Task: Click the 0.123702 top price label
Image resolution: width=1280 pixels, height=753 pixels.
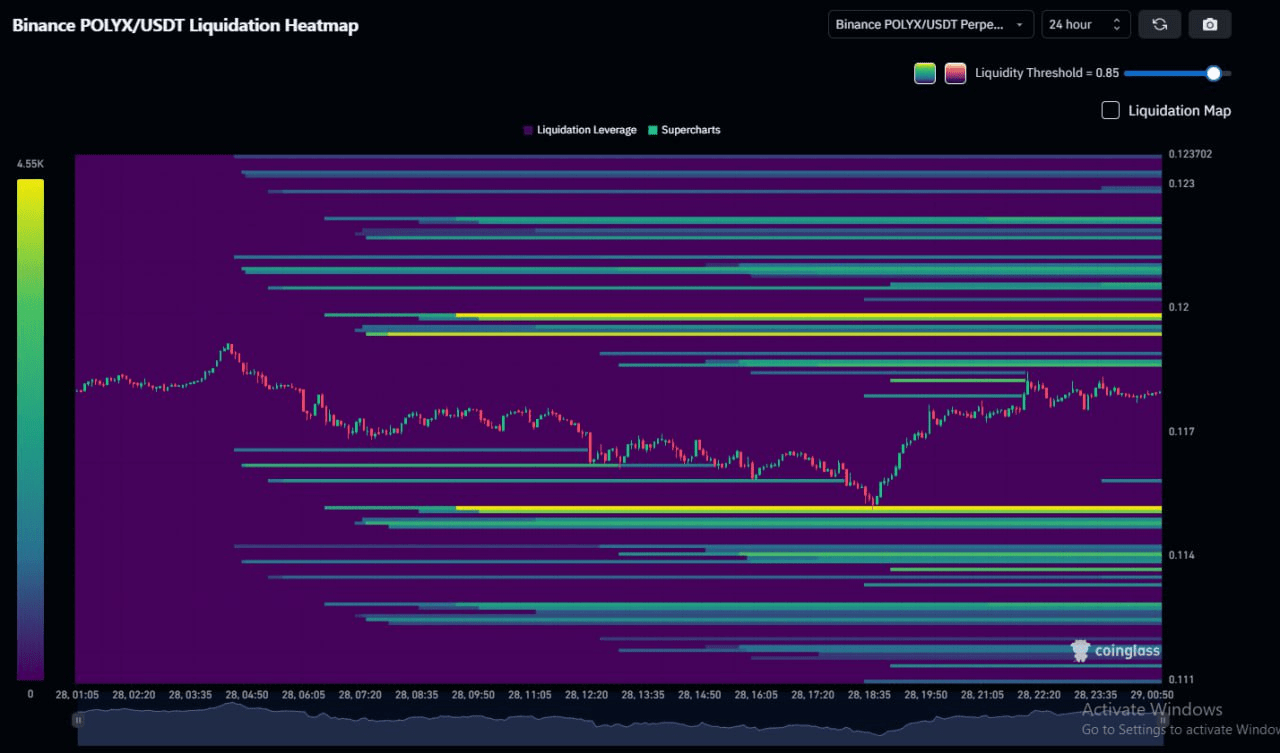Action: [1190, 154]
